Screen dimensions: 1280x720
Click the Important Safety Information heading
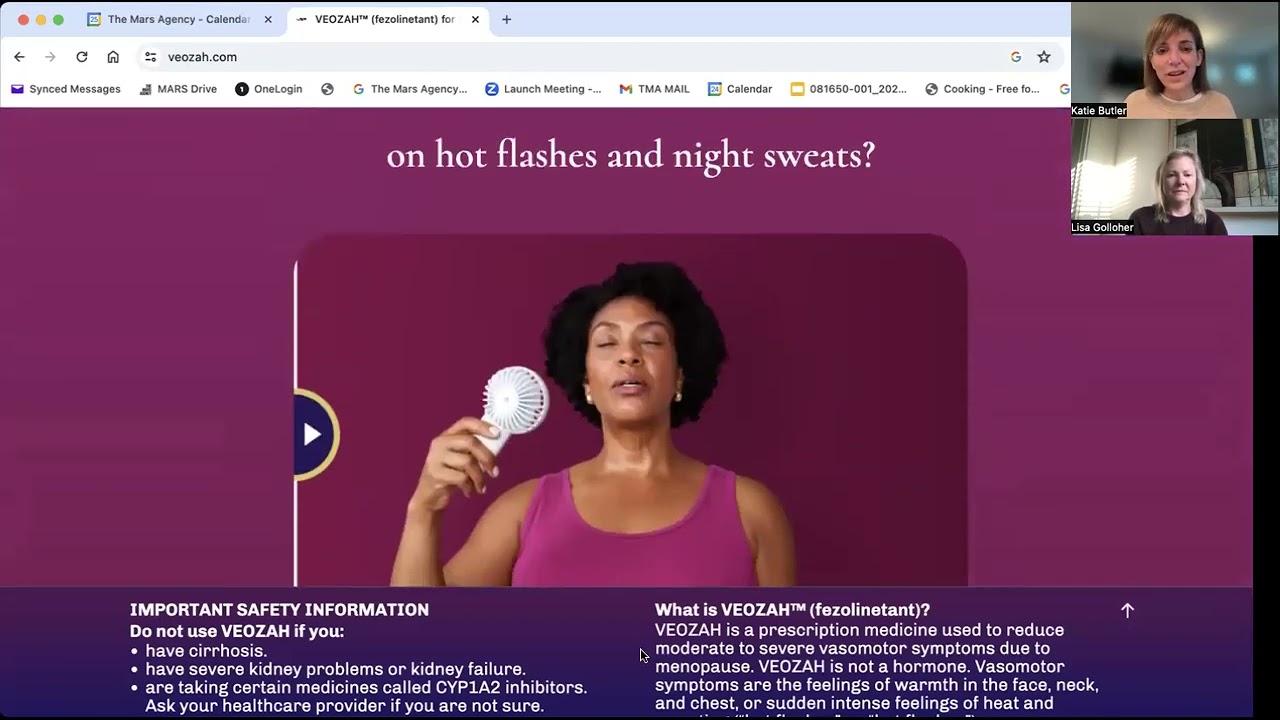(279, 610)
